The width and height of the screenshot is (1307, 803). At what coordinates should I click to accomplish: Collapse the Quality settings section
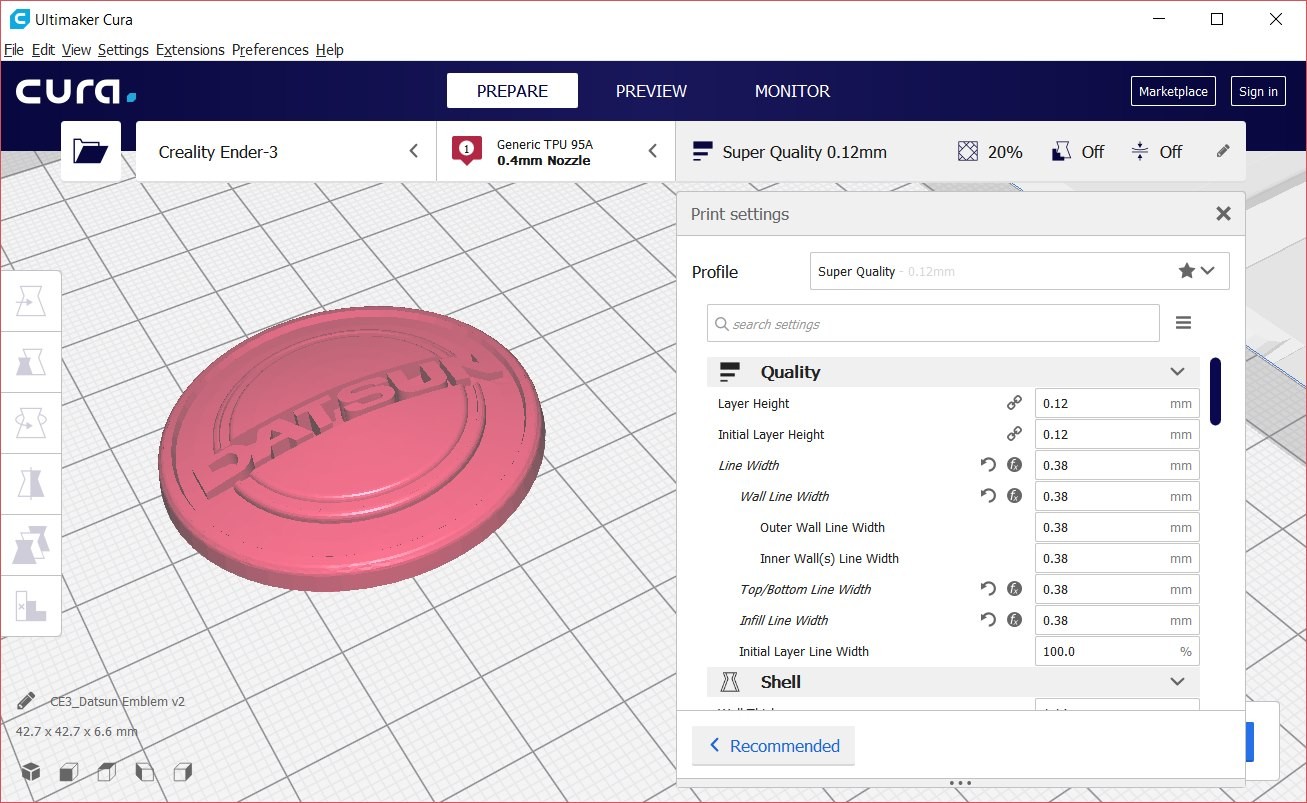coord(1177,372)
